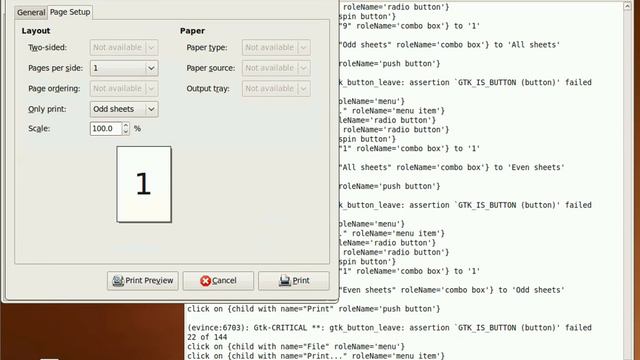The width and height of the screenshot is (640, 360).
Task: Click in the Scale value field
Action: pyautogui.click(x=106, y=129)
